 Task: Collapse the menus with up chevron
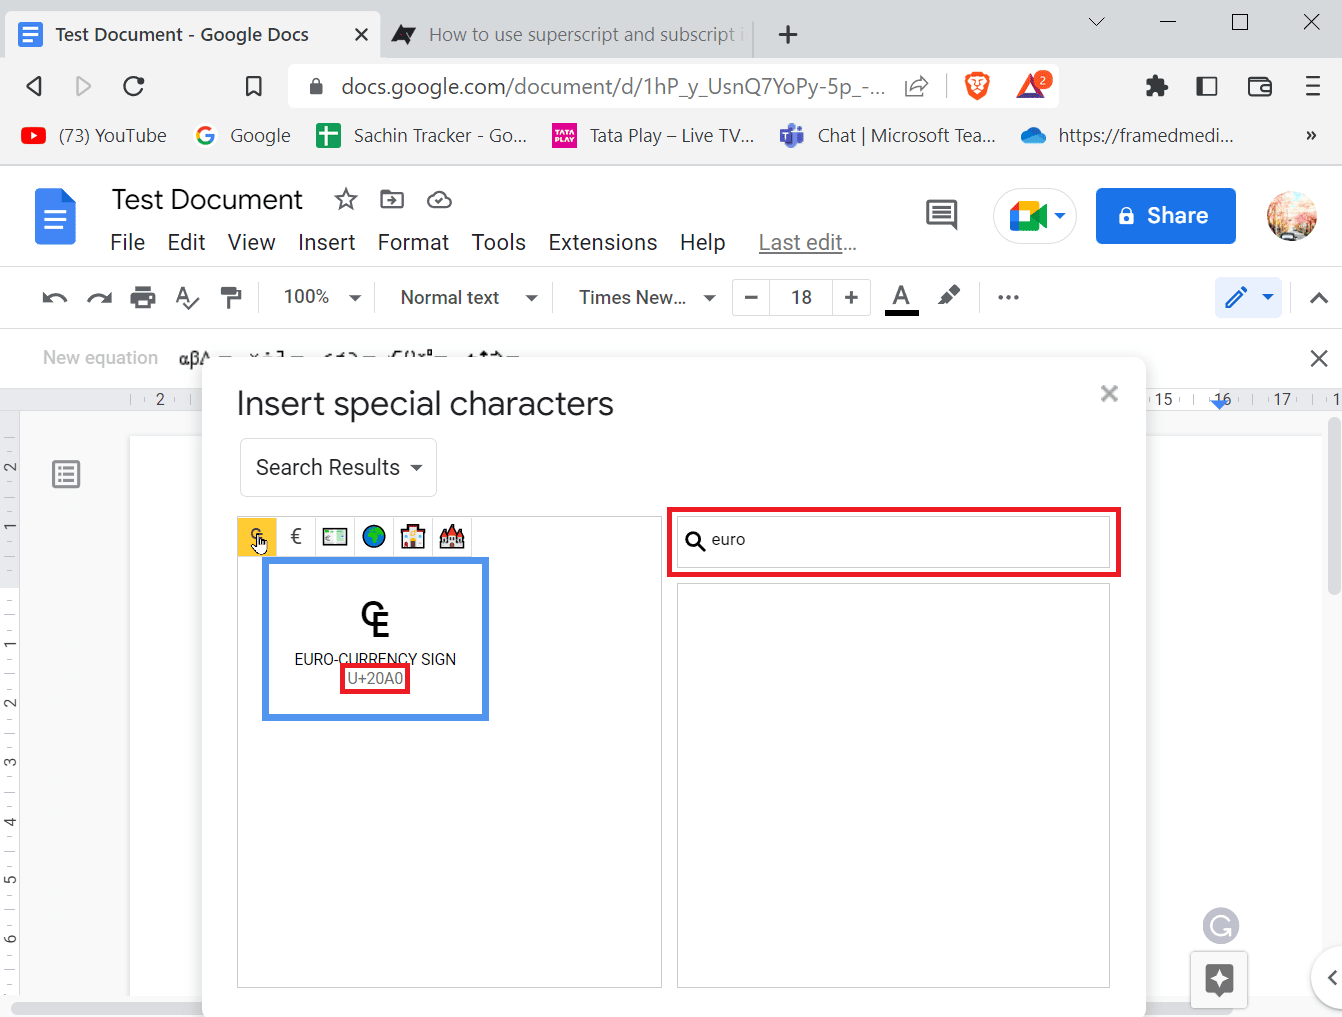pos(1319,298)
